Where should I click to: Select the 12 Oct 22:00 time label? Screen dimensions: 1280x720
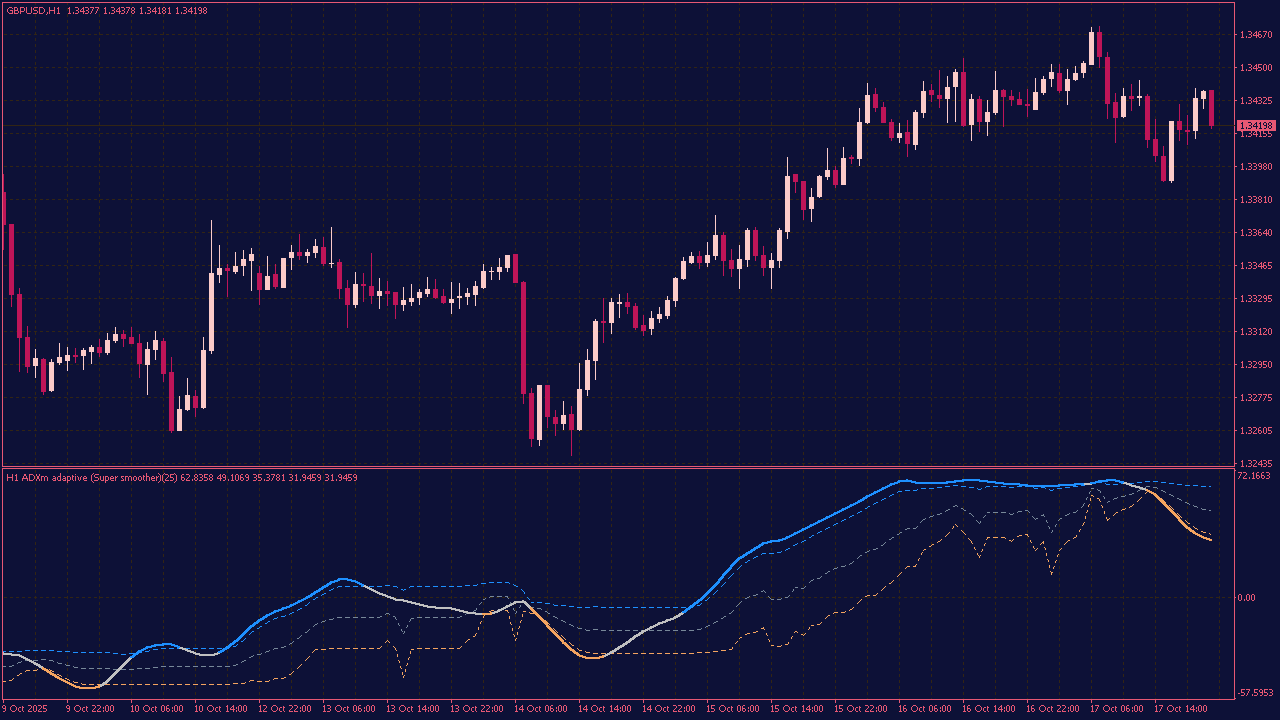[283, 709]
